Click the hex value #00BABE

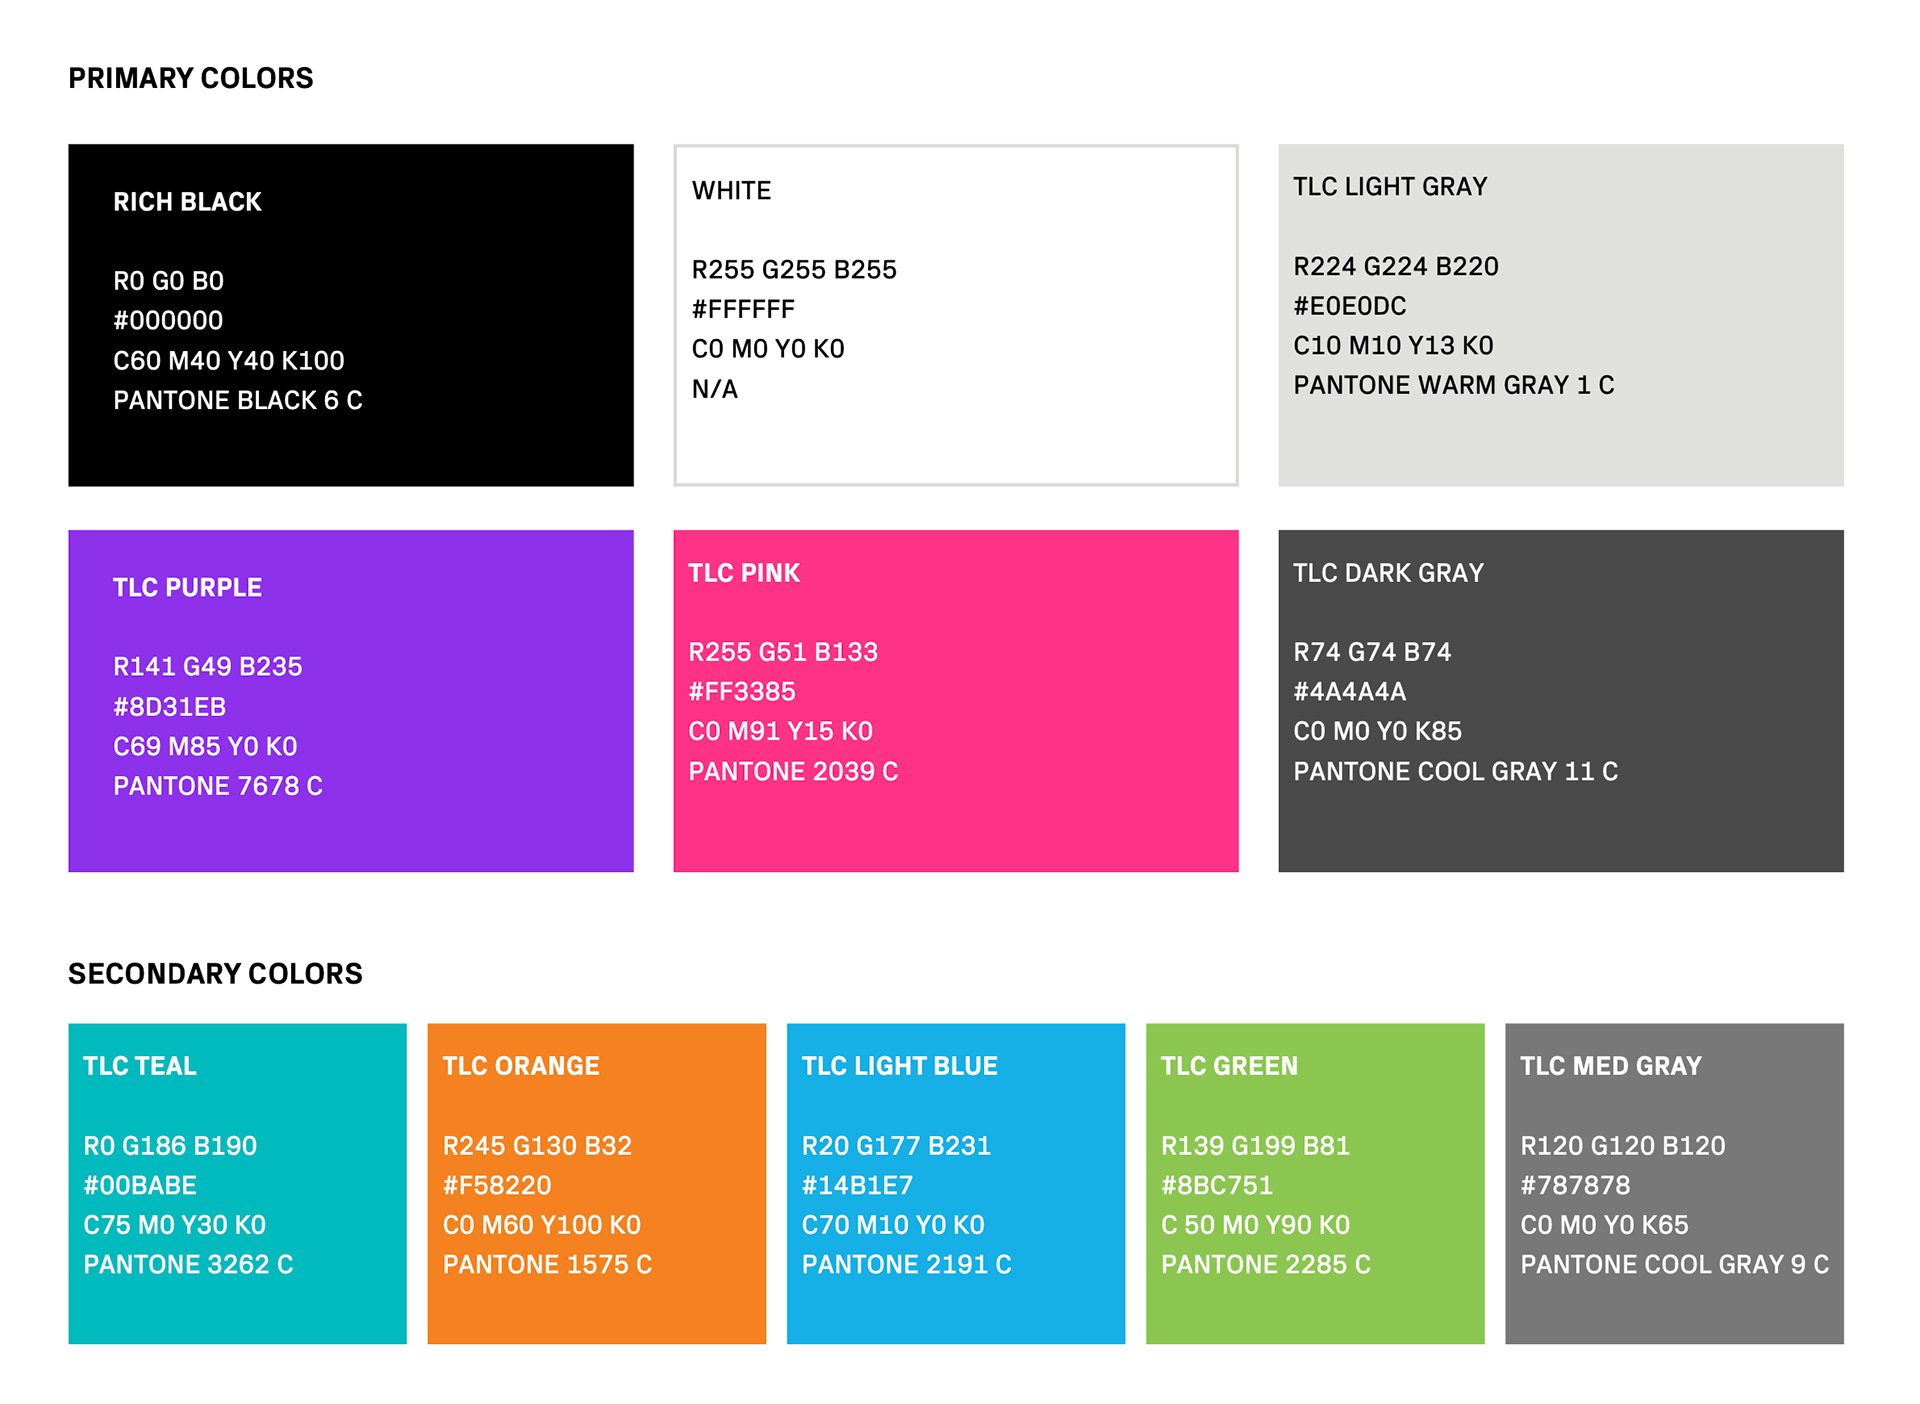[x=140, y=1185]
